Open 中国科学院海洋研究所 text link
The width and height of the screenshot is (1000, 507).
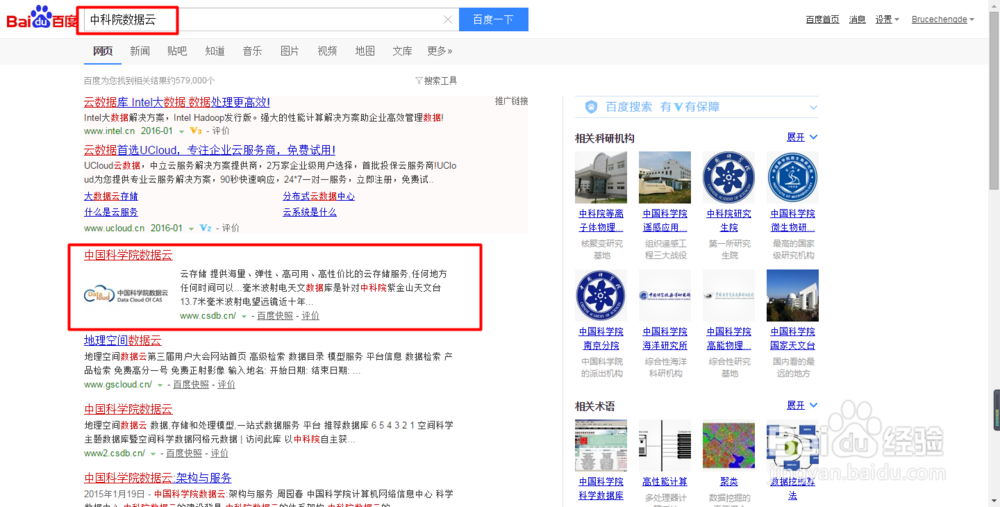[665, 339]
